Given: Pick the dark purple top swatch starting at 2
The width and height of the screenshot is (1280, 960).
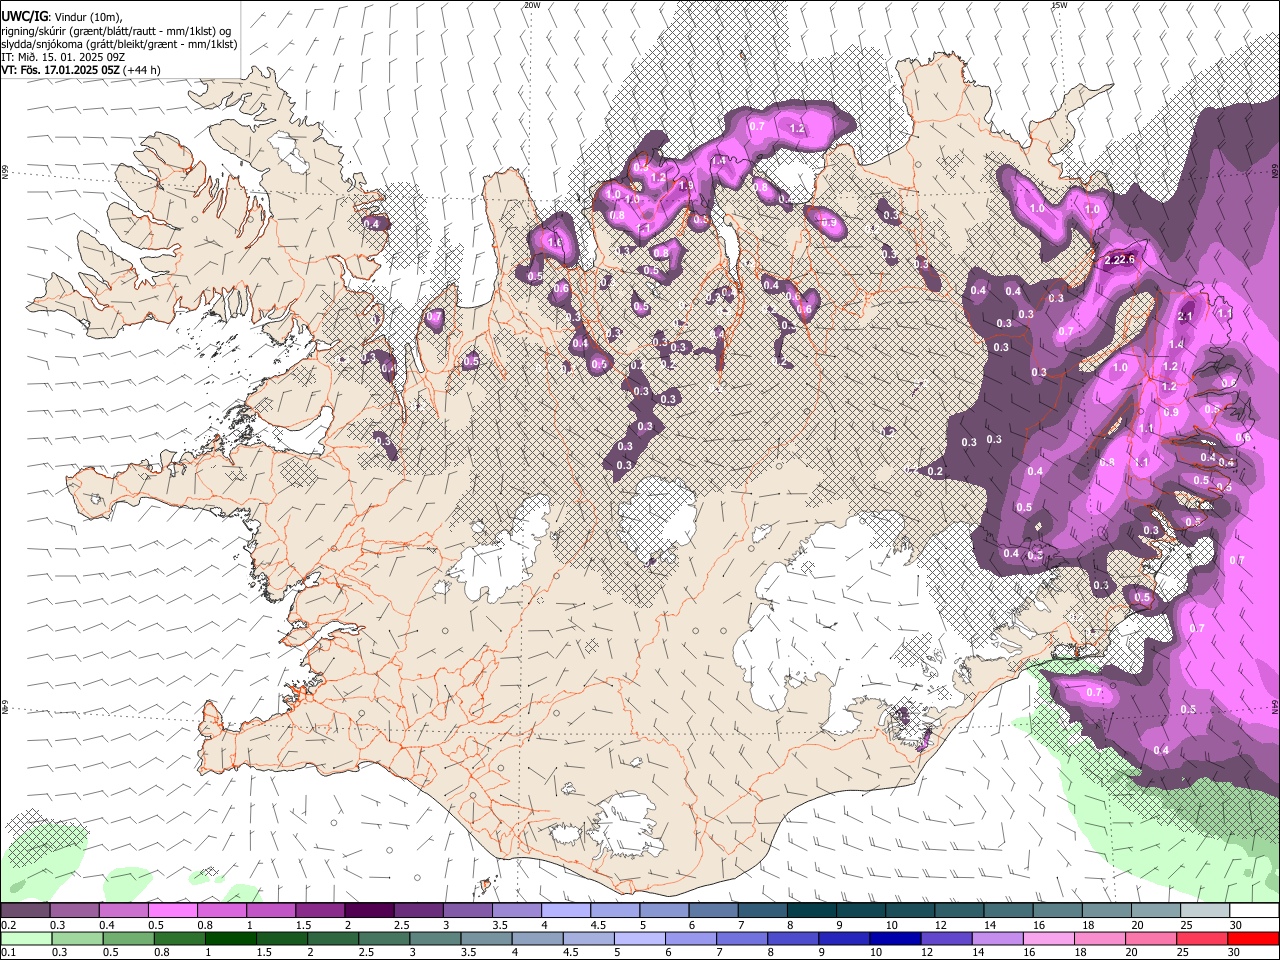Looking at the screenshot, I should 368,911.
